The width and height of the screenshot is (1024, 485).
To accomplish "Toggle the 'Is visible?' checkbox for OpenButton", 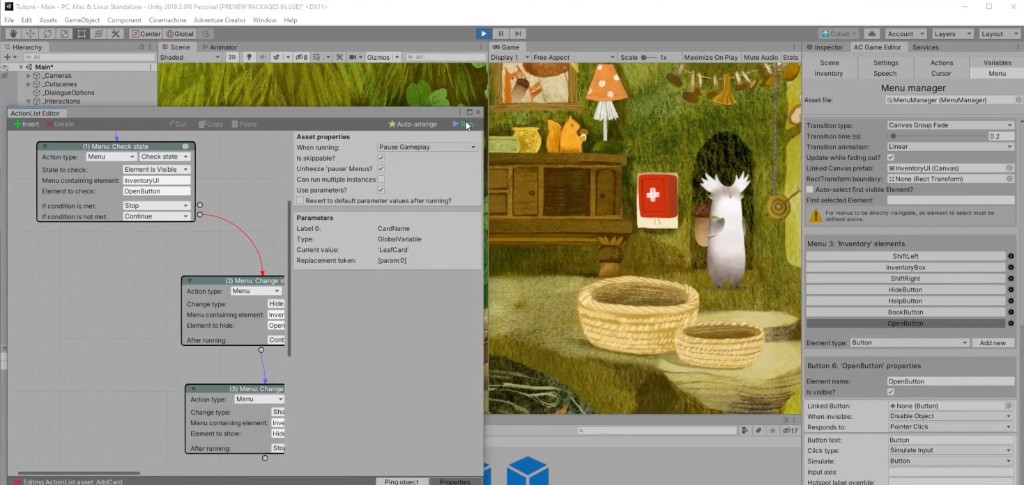I will coord(891,392).
